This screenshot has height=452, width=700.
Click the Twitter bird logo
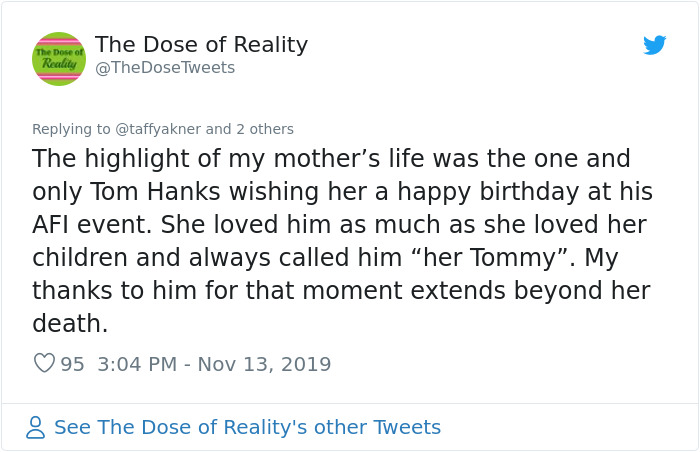point(654,45)
